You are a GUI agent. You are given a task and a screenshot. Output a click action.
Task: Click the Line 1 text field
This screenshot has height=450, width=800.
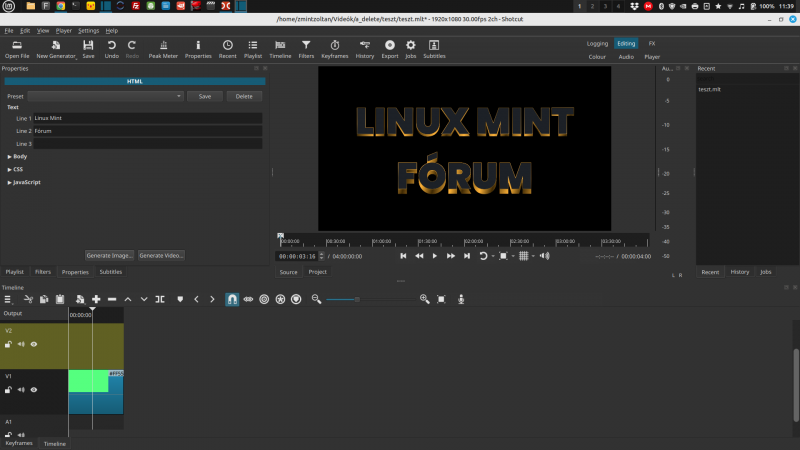(x=147, y=118)
